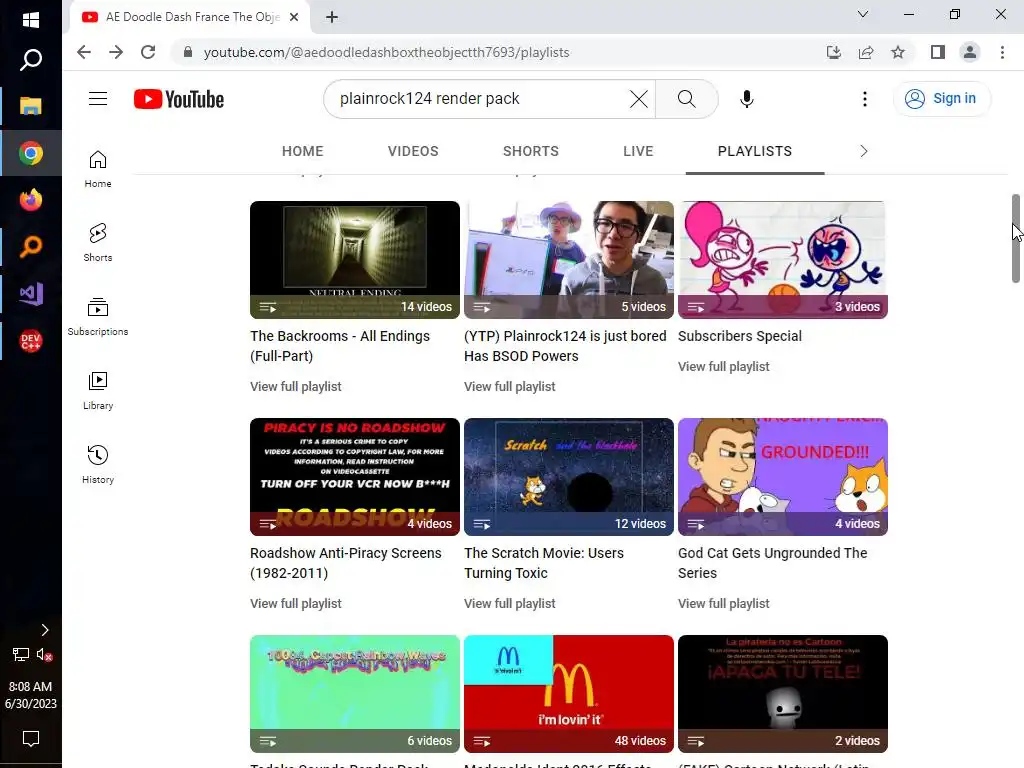Click title The Scratch Movie: Users Turning Toxic
1024x768 pixels.
point(544,563)
